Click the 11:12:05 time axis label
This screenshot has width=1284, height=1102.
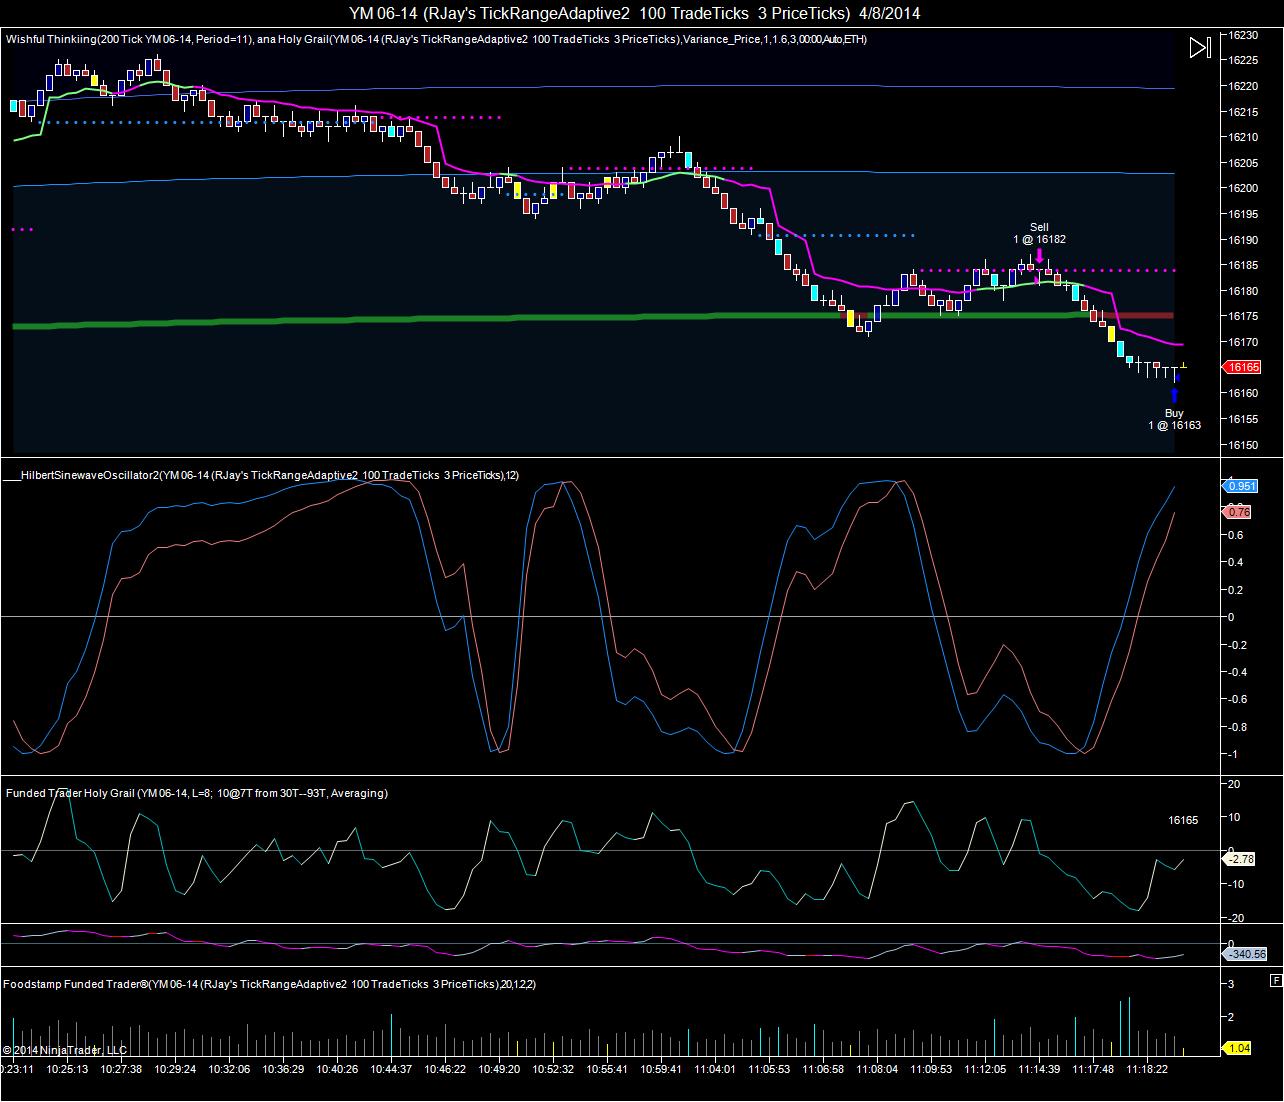coord(985,1068)
